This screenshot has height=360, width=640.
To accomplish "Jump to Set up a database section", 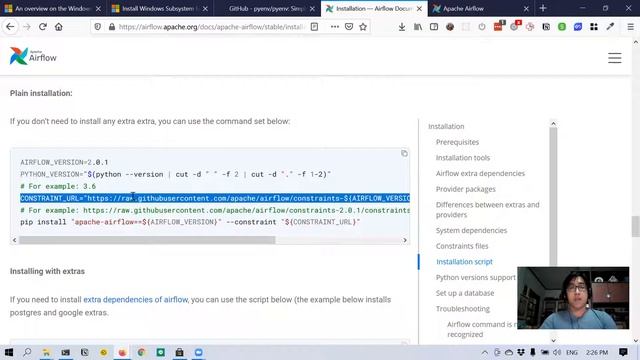I will (464, 293).
